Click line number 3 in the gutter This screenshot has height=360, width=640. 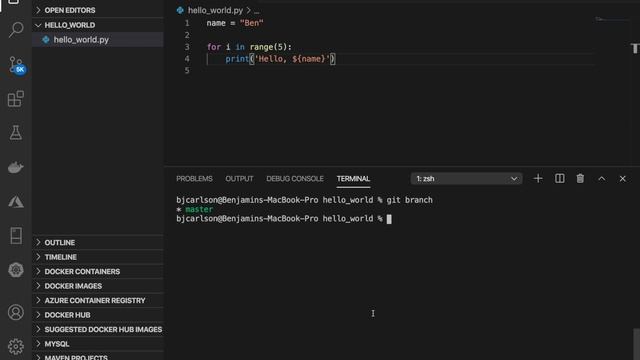click(187, 47)
